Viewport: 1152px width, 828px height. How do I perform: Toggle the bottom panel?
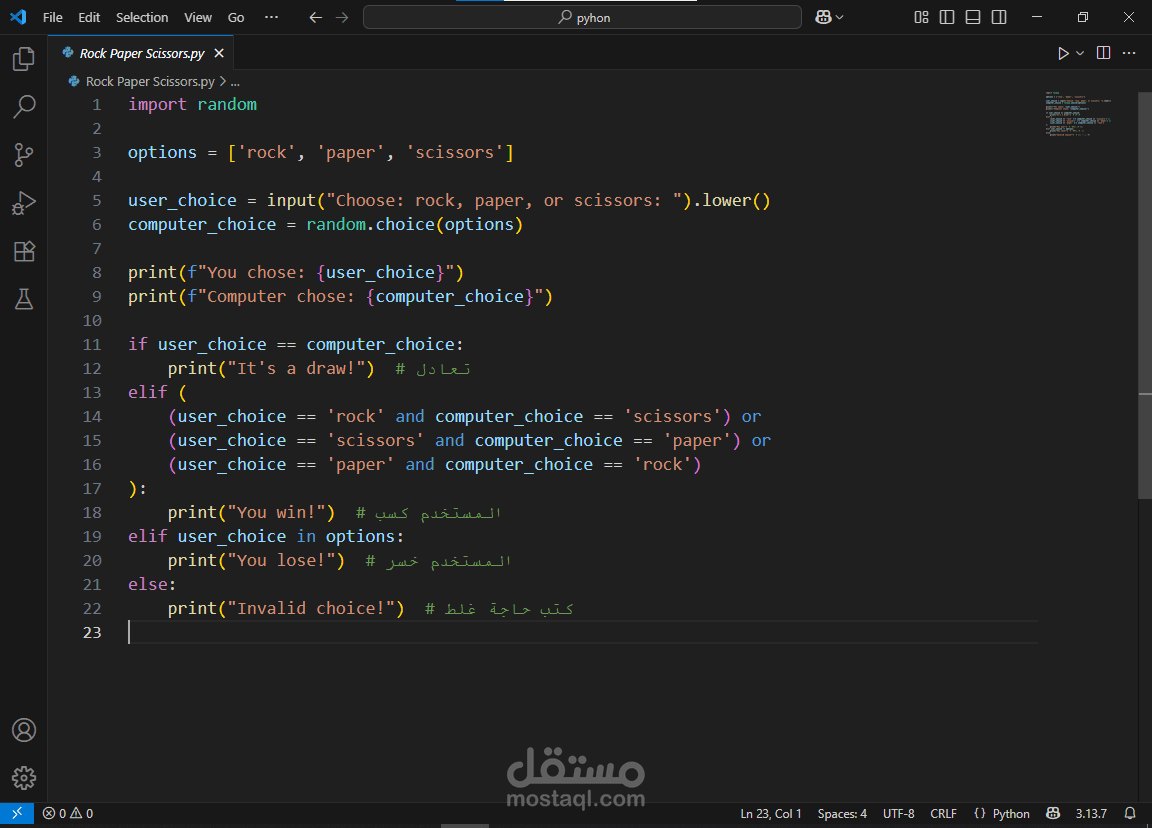pyautogui.click(x=973, y=17)
